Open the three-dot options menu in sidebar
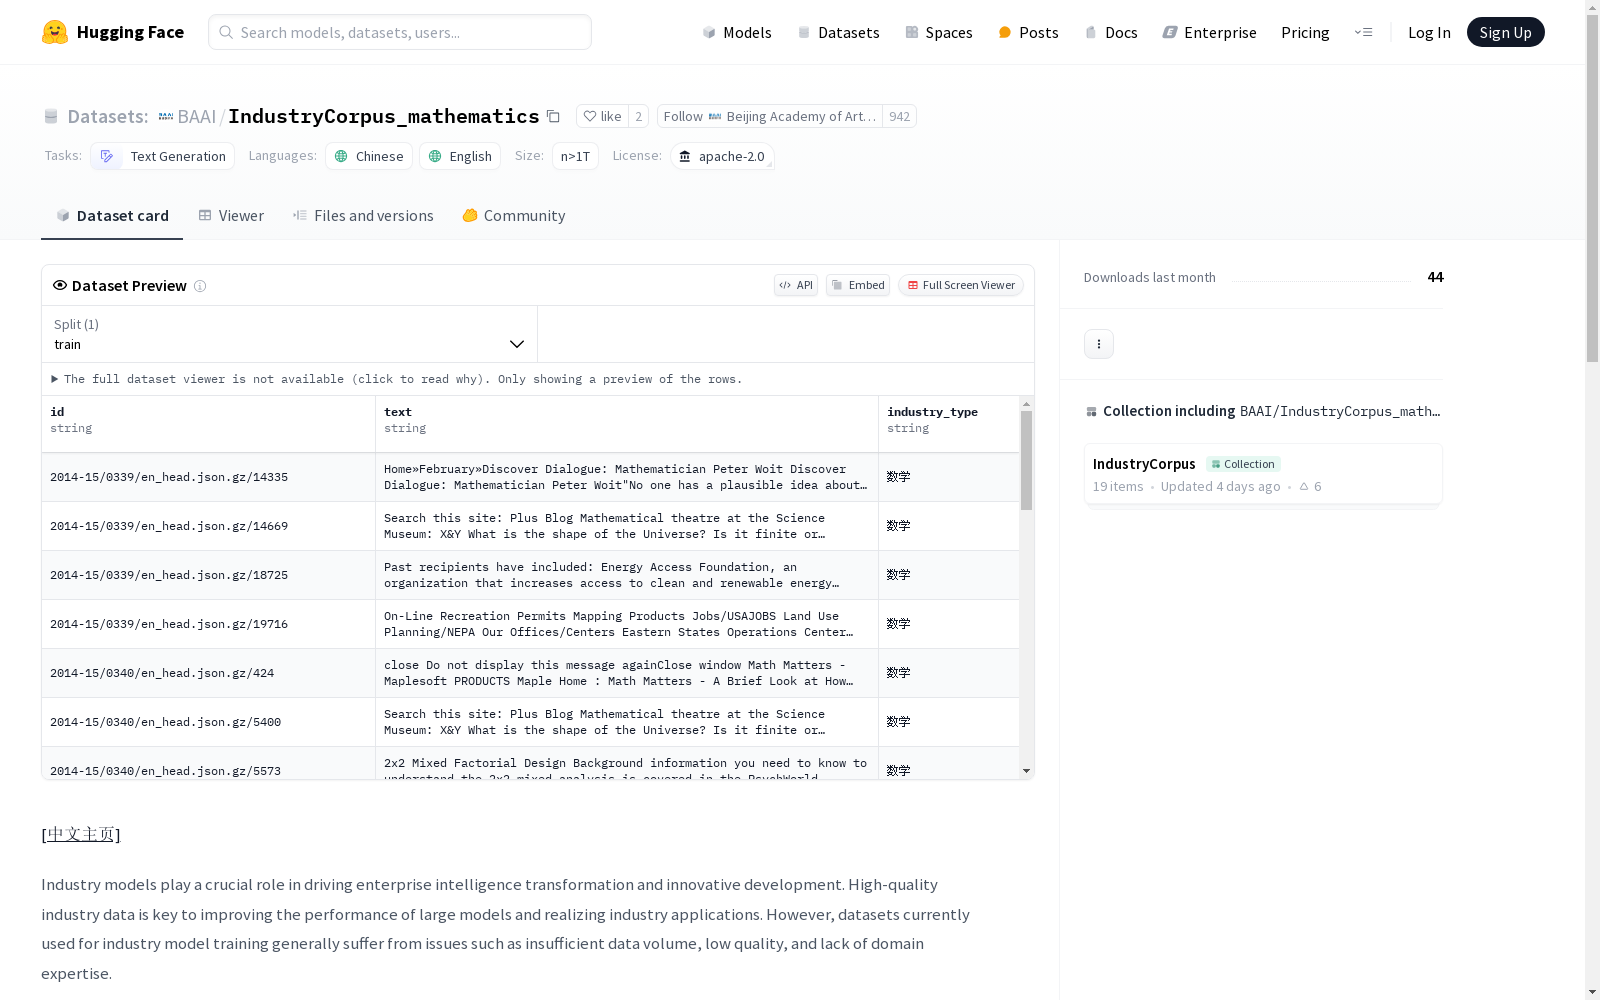The width and height of the screenshot is (1600, 1000). (1099, 344)
